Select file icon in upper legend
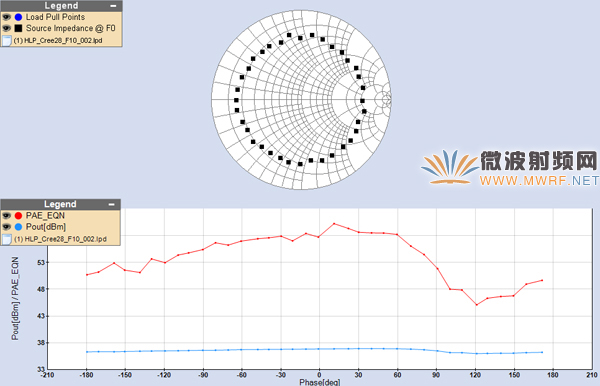The width and height of the screenshot is (600, 386). (7, 41)
